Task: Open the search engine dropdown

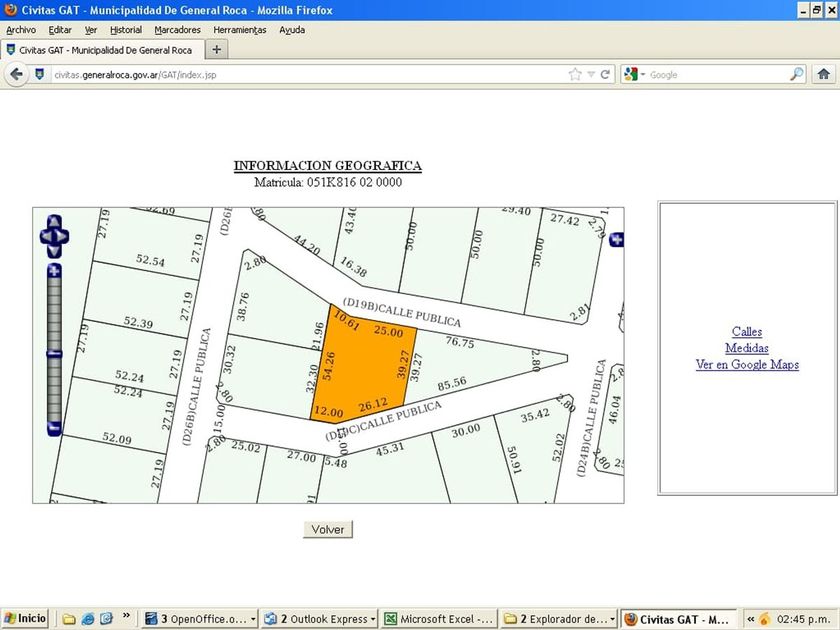Action: pyautogui.click(x=643, y=74)
